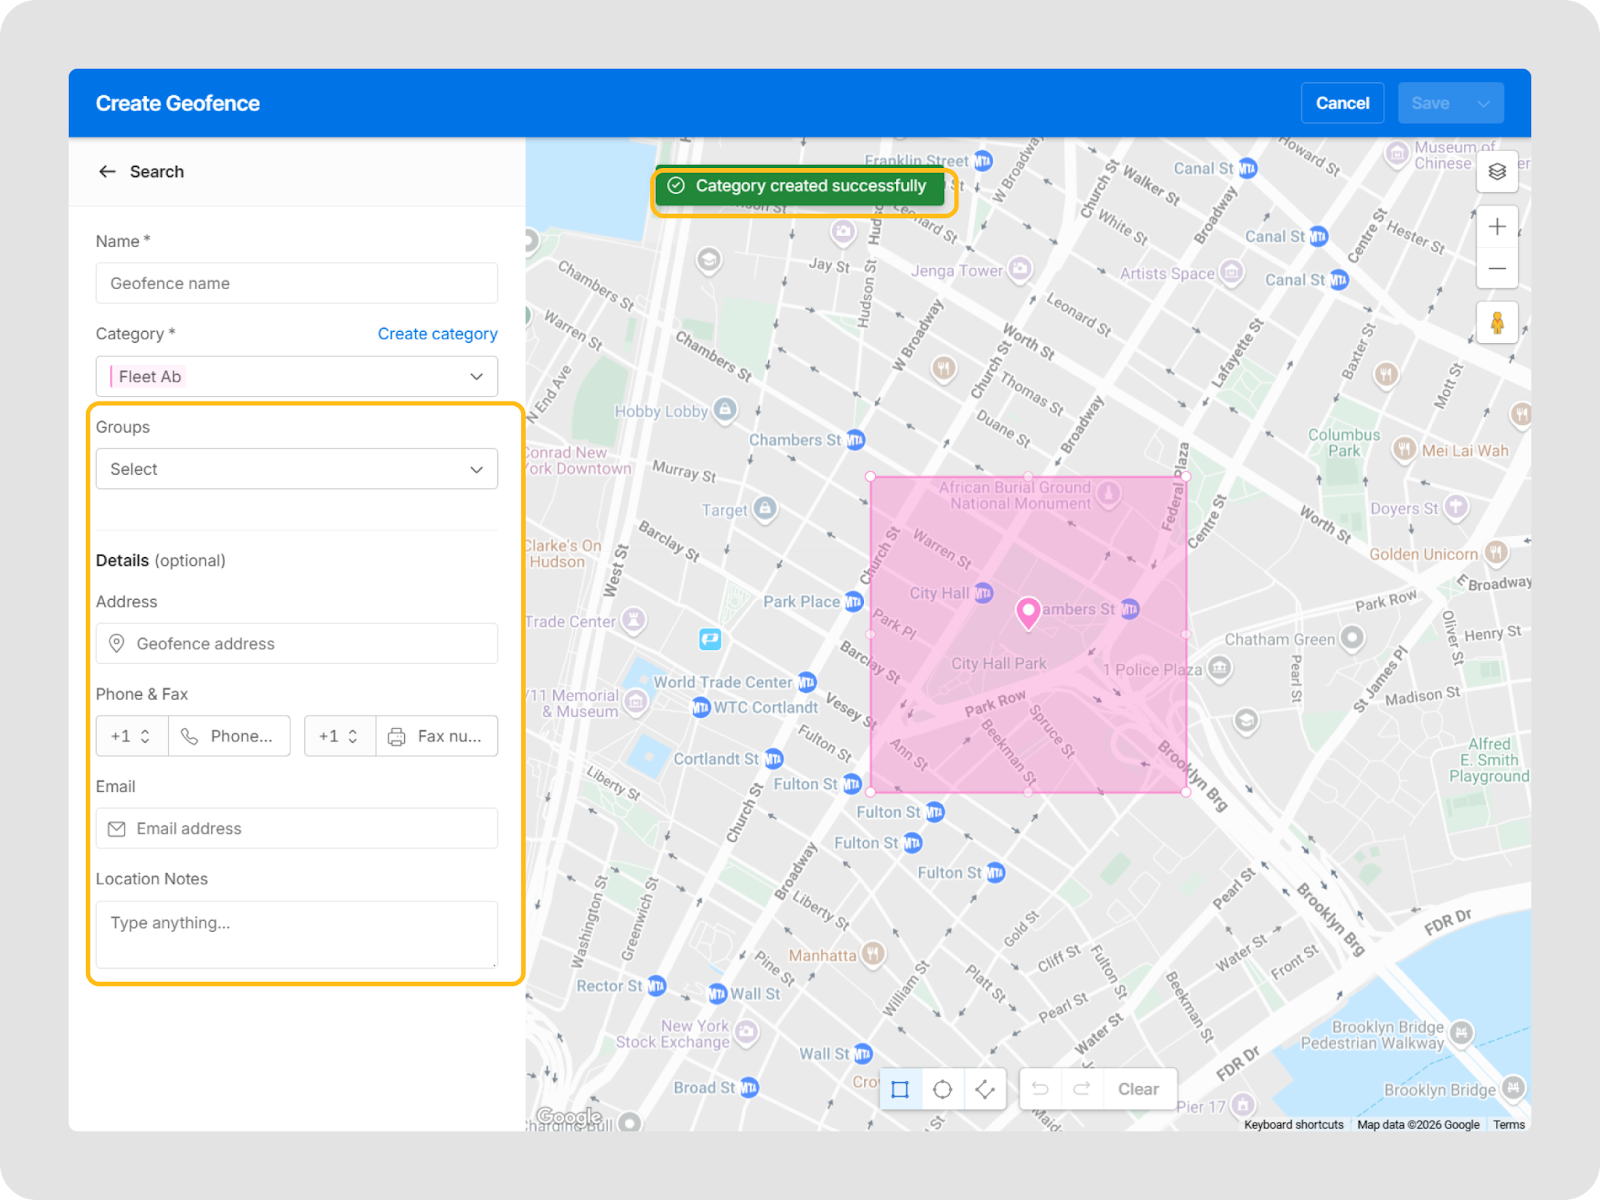Click the Geofence name input field

(x=296, y=283)
